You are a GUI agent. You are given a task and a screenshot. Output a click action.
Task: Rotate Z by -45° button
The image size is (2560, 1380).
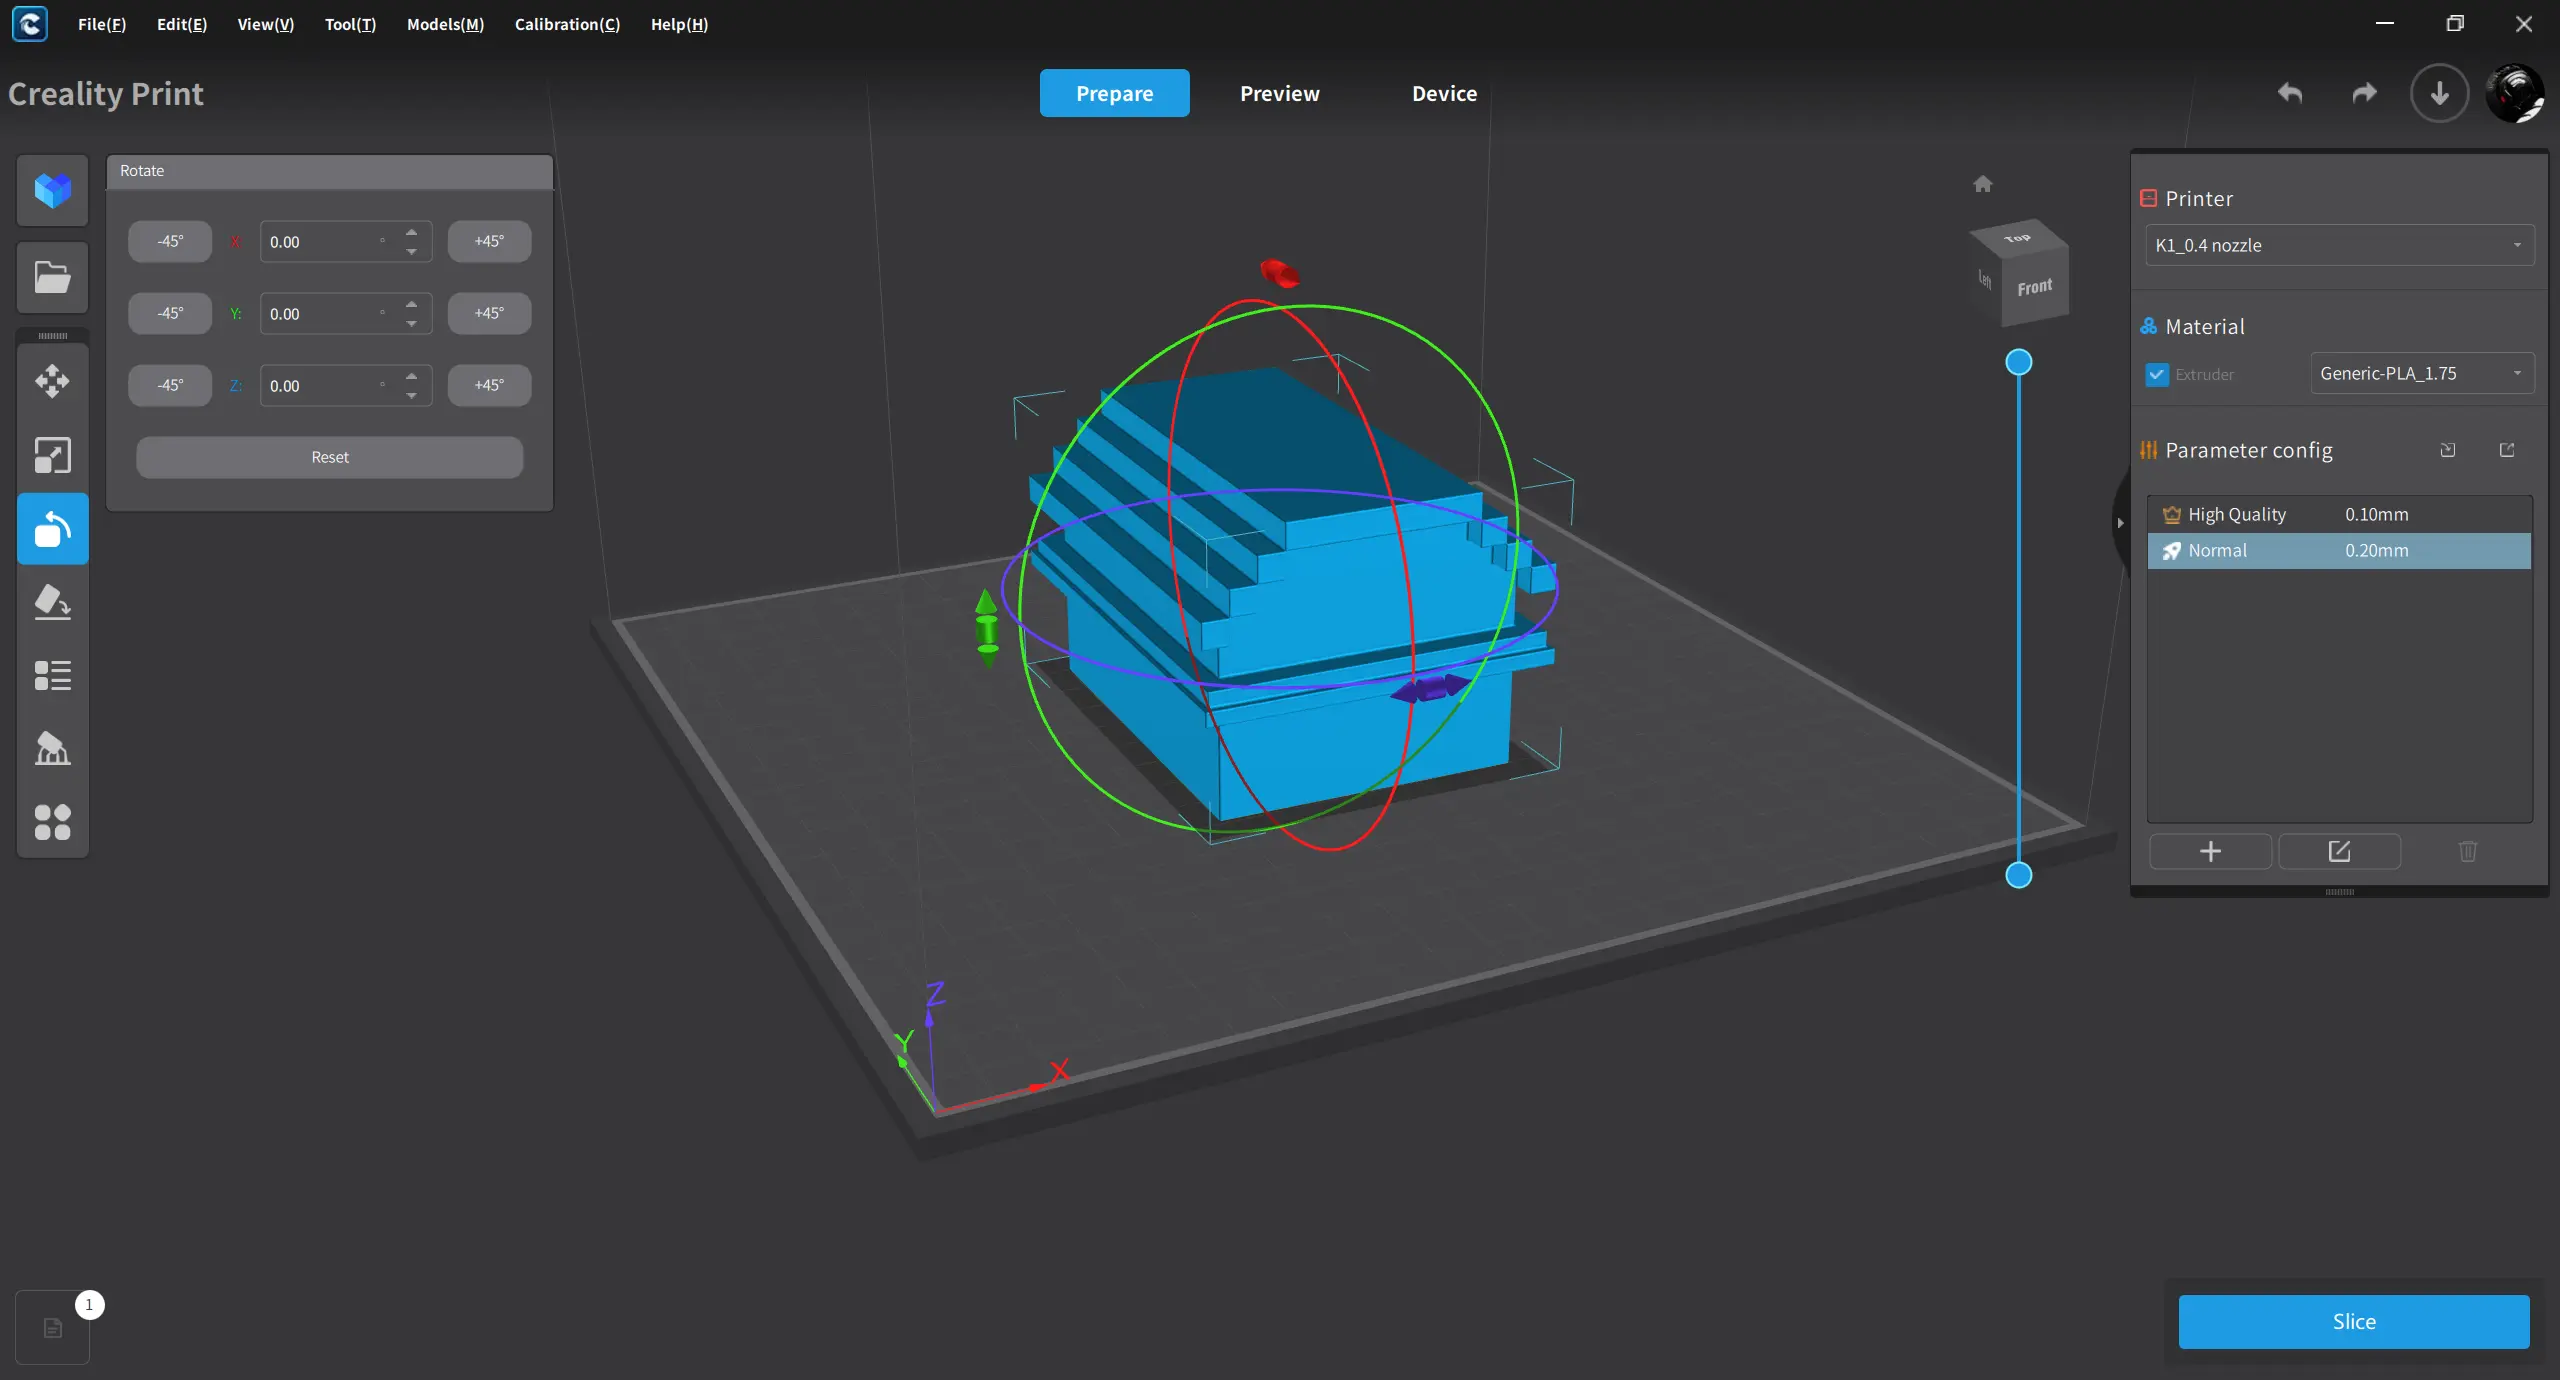click(x=170, y=385)
